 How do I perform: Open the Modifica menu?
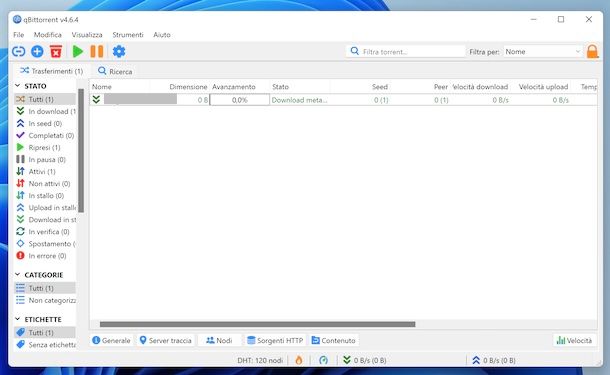pos(47,35)
